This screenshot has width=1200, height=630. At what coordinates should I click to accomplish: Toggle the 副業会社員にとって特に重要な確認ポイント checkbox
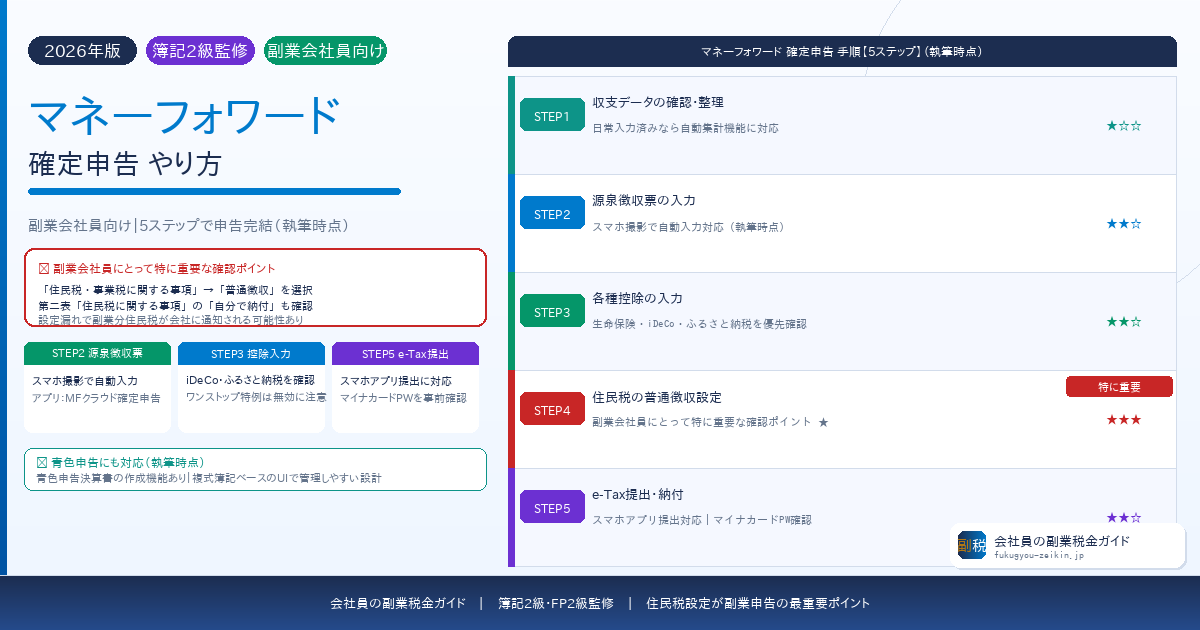point(44,268)
